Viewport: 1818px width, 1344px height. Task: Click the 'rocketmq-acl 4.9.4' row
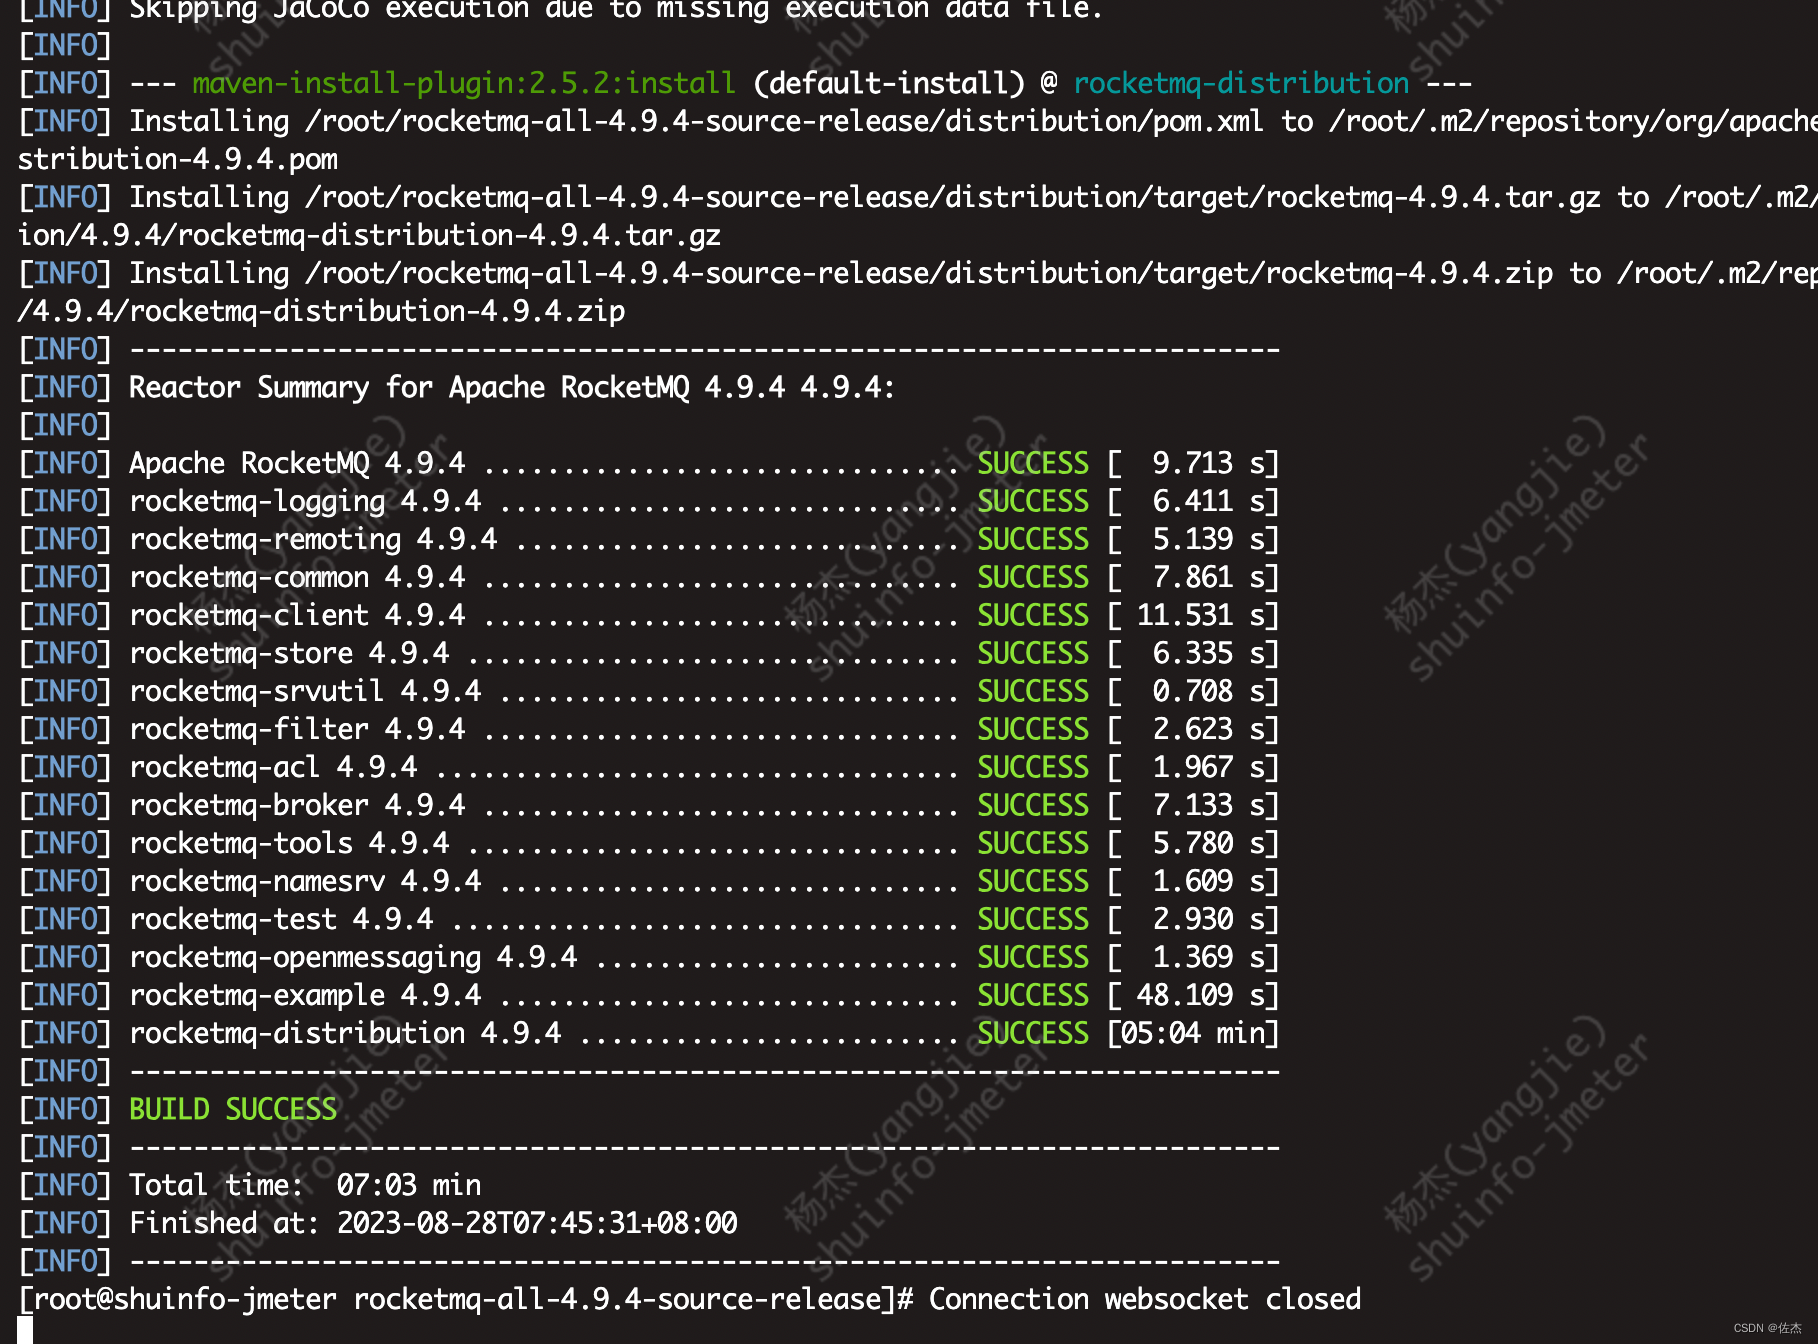650,767
